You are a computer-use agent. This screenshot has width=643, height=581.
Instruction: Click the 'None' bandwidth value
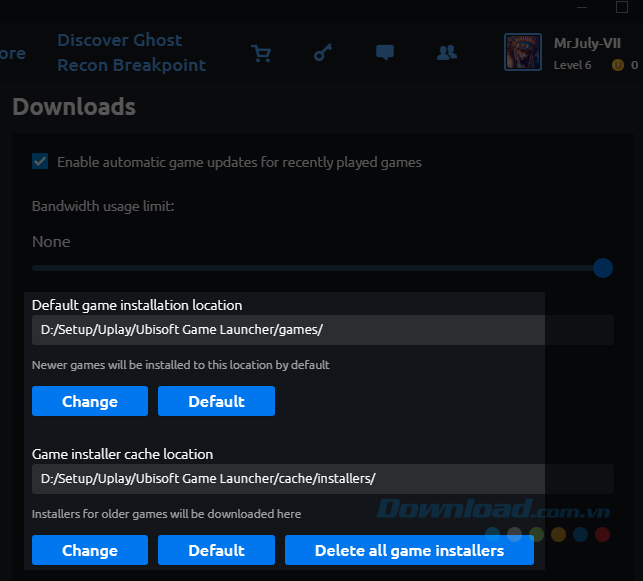click(51, 242)
